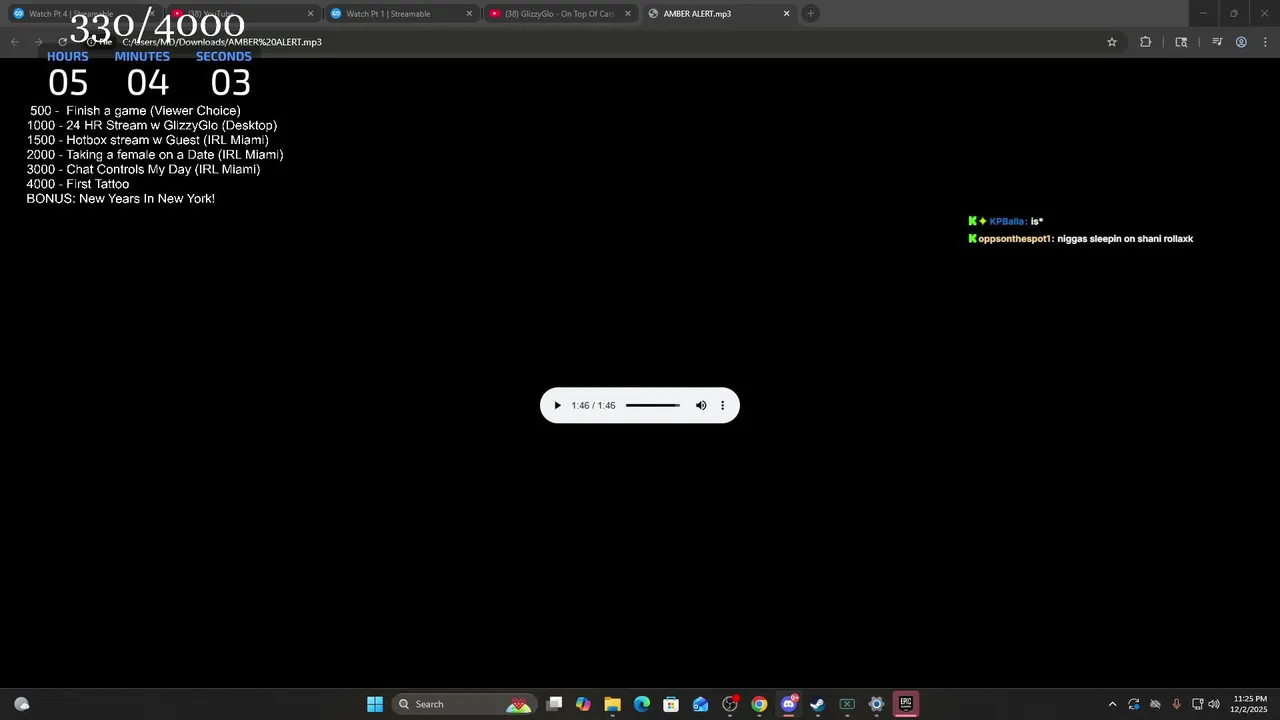Image resolution: width=1280 pixels, height=720 pixels.
Task: Open Microsoft Edge from the taskbar
Action: (642, 704)
